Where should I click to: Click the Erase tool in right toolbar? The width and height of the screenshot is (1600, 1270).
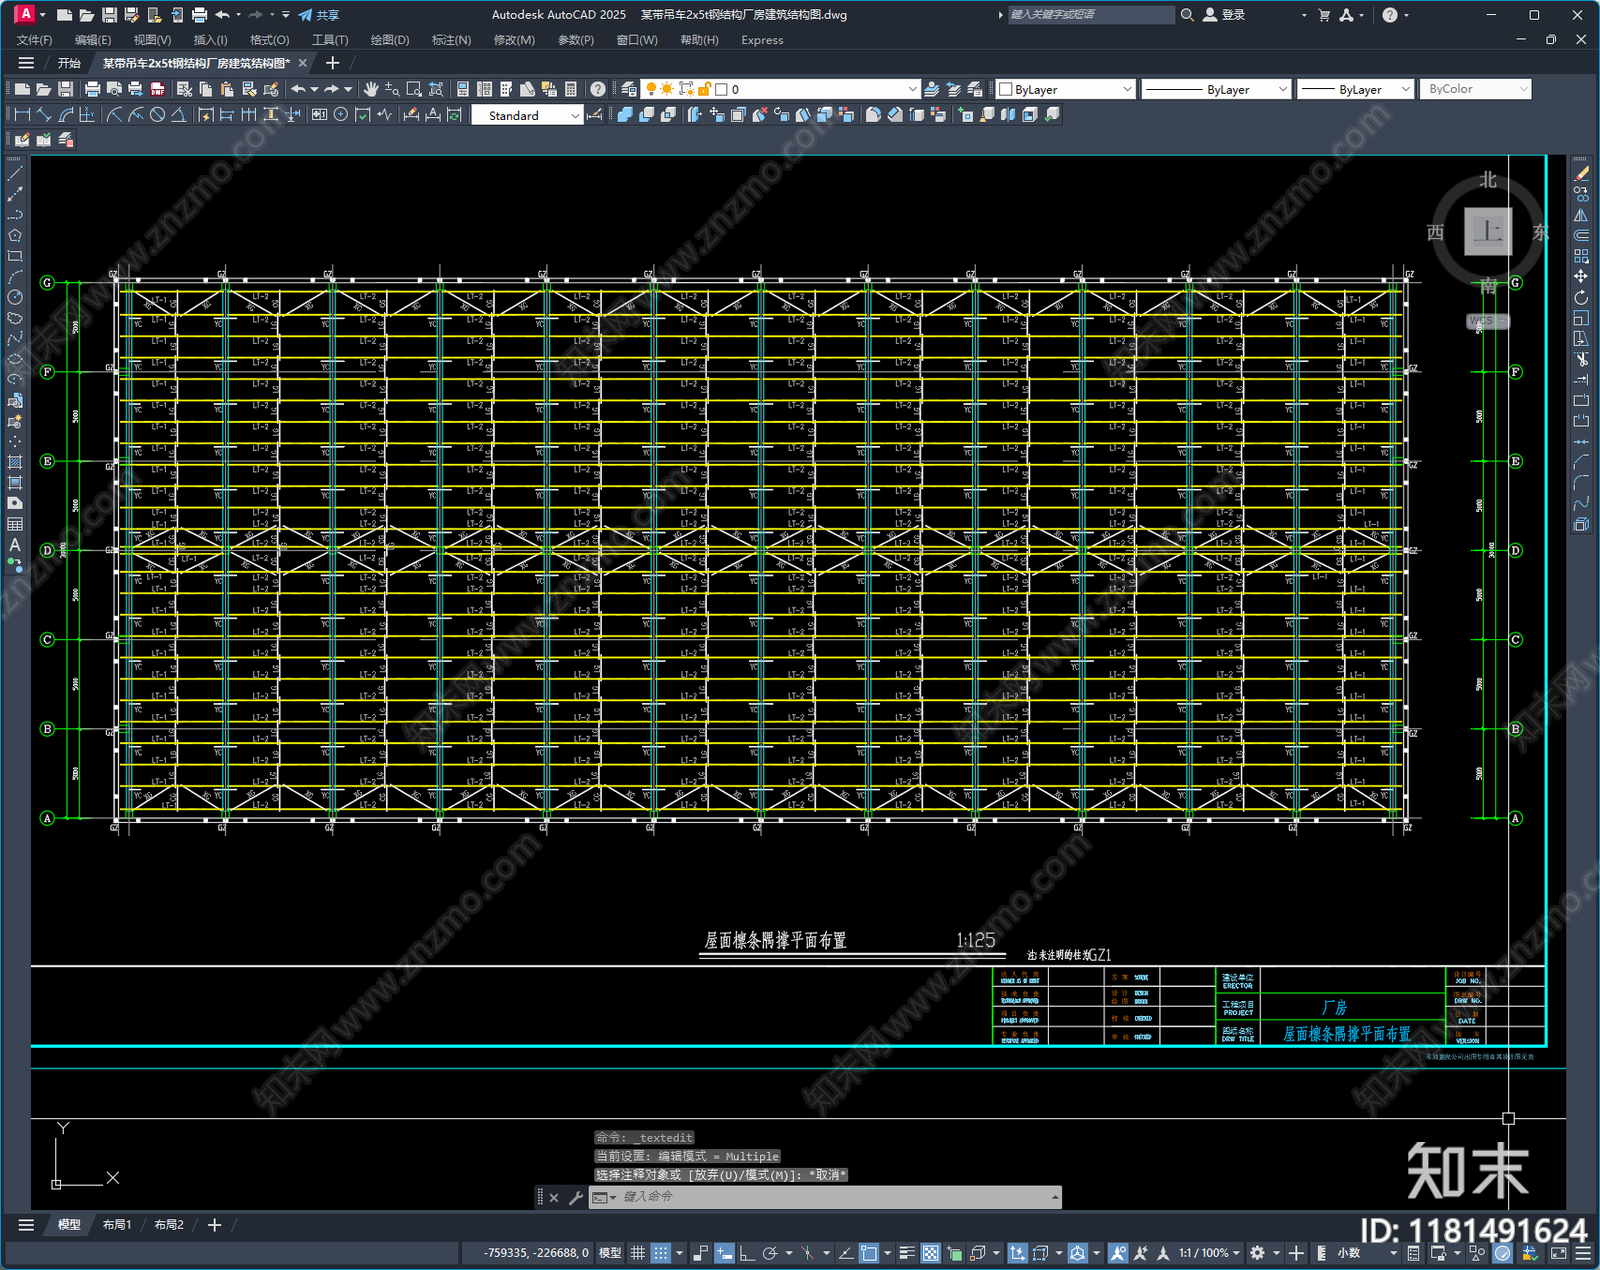tap(1581, 174)
